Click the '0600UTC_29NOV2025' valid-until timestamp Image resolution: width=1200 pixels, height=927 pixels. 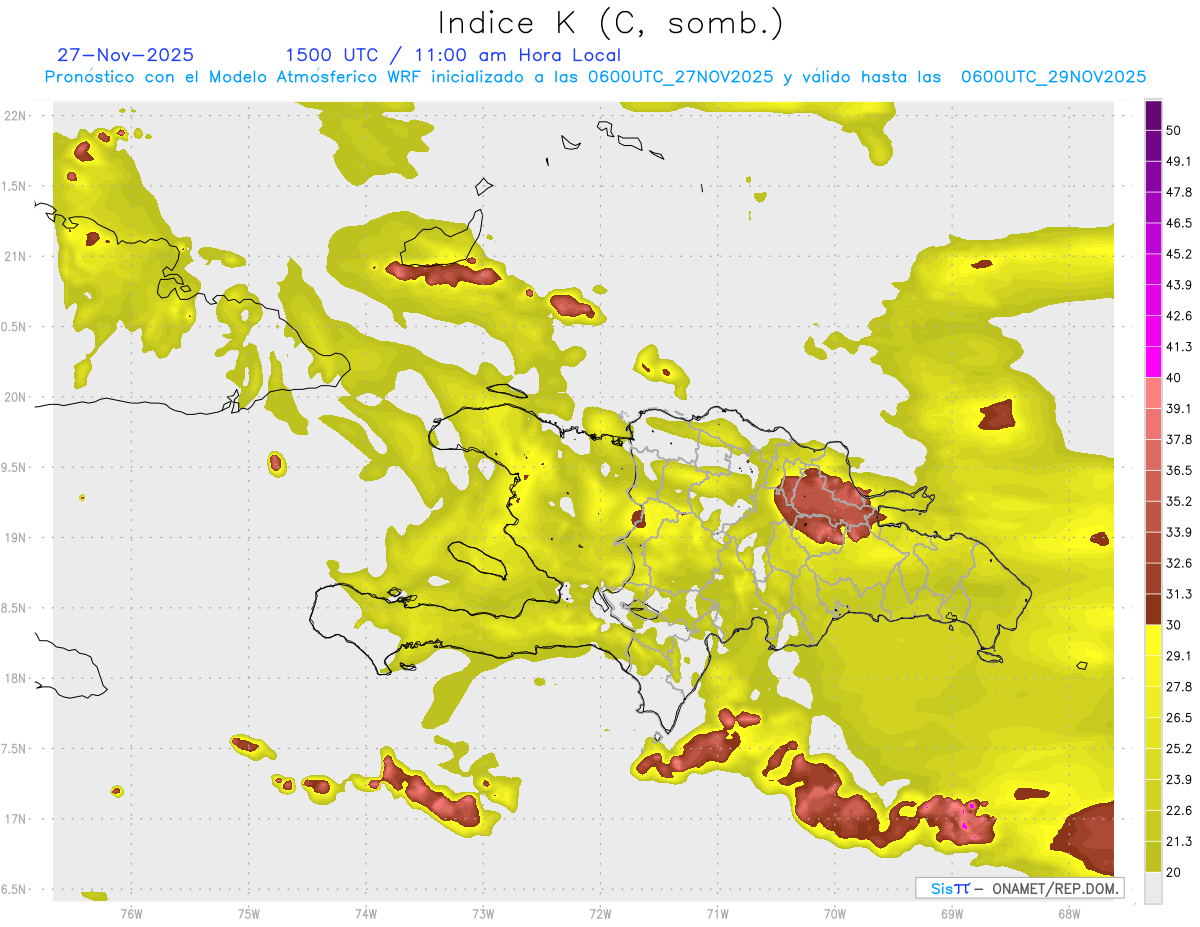coord(1053,77)
